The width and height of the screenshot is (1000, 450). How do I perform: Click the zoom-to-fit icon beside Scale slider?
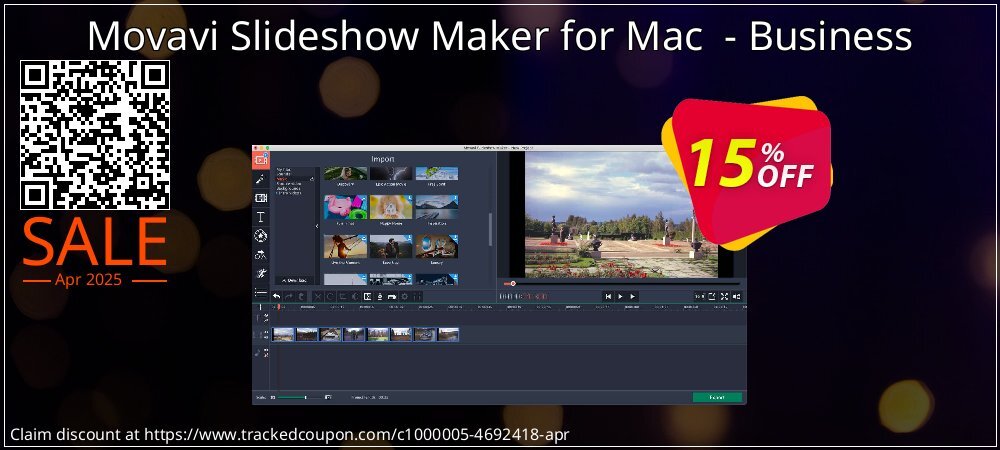[x=328, y=397]
